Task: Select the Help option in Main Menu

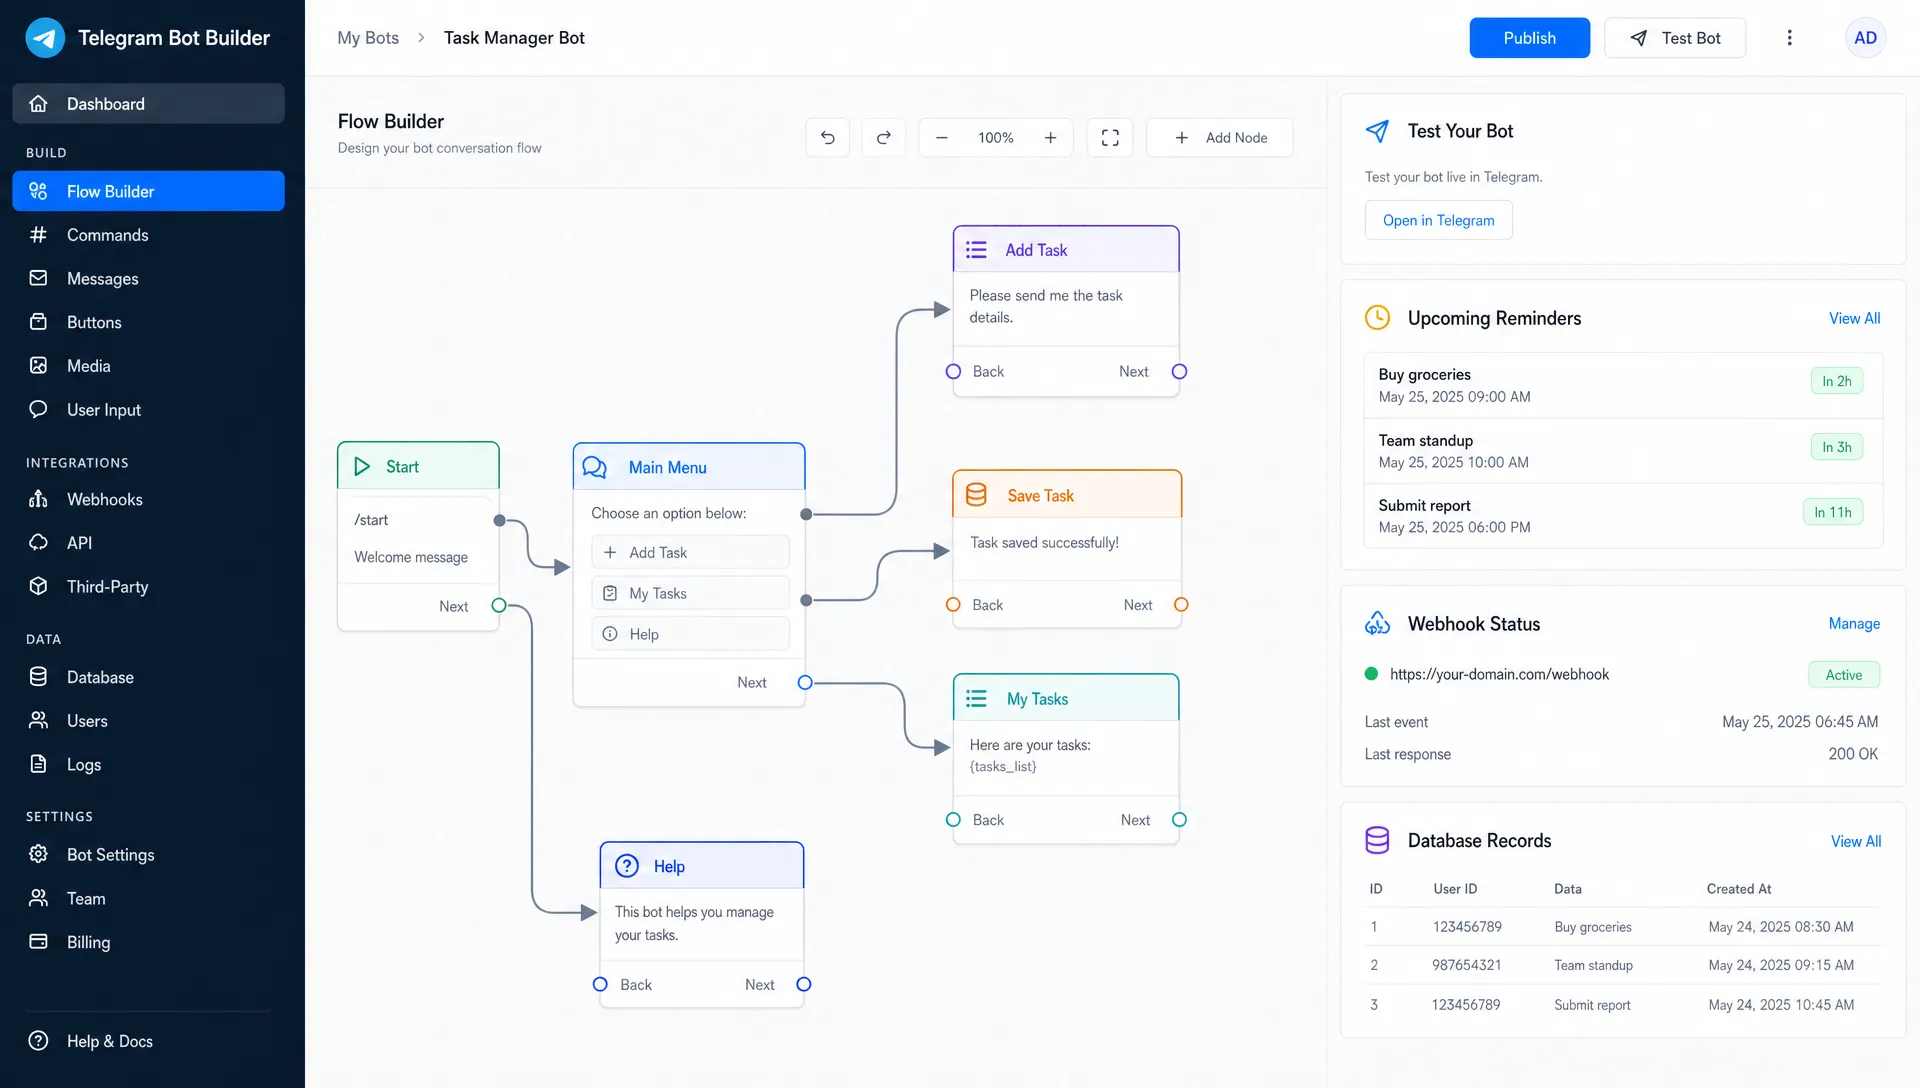Action: click(x=690, y=634)
